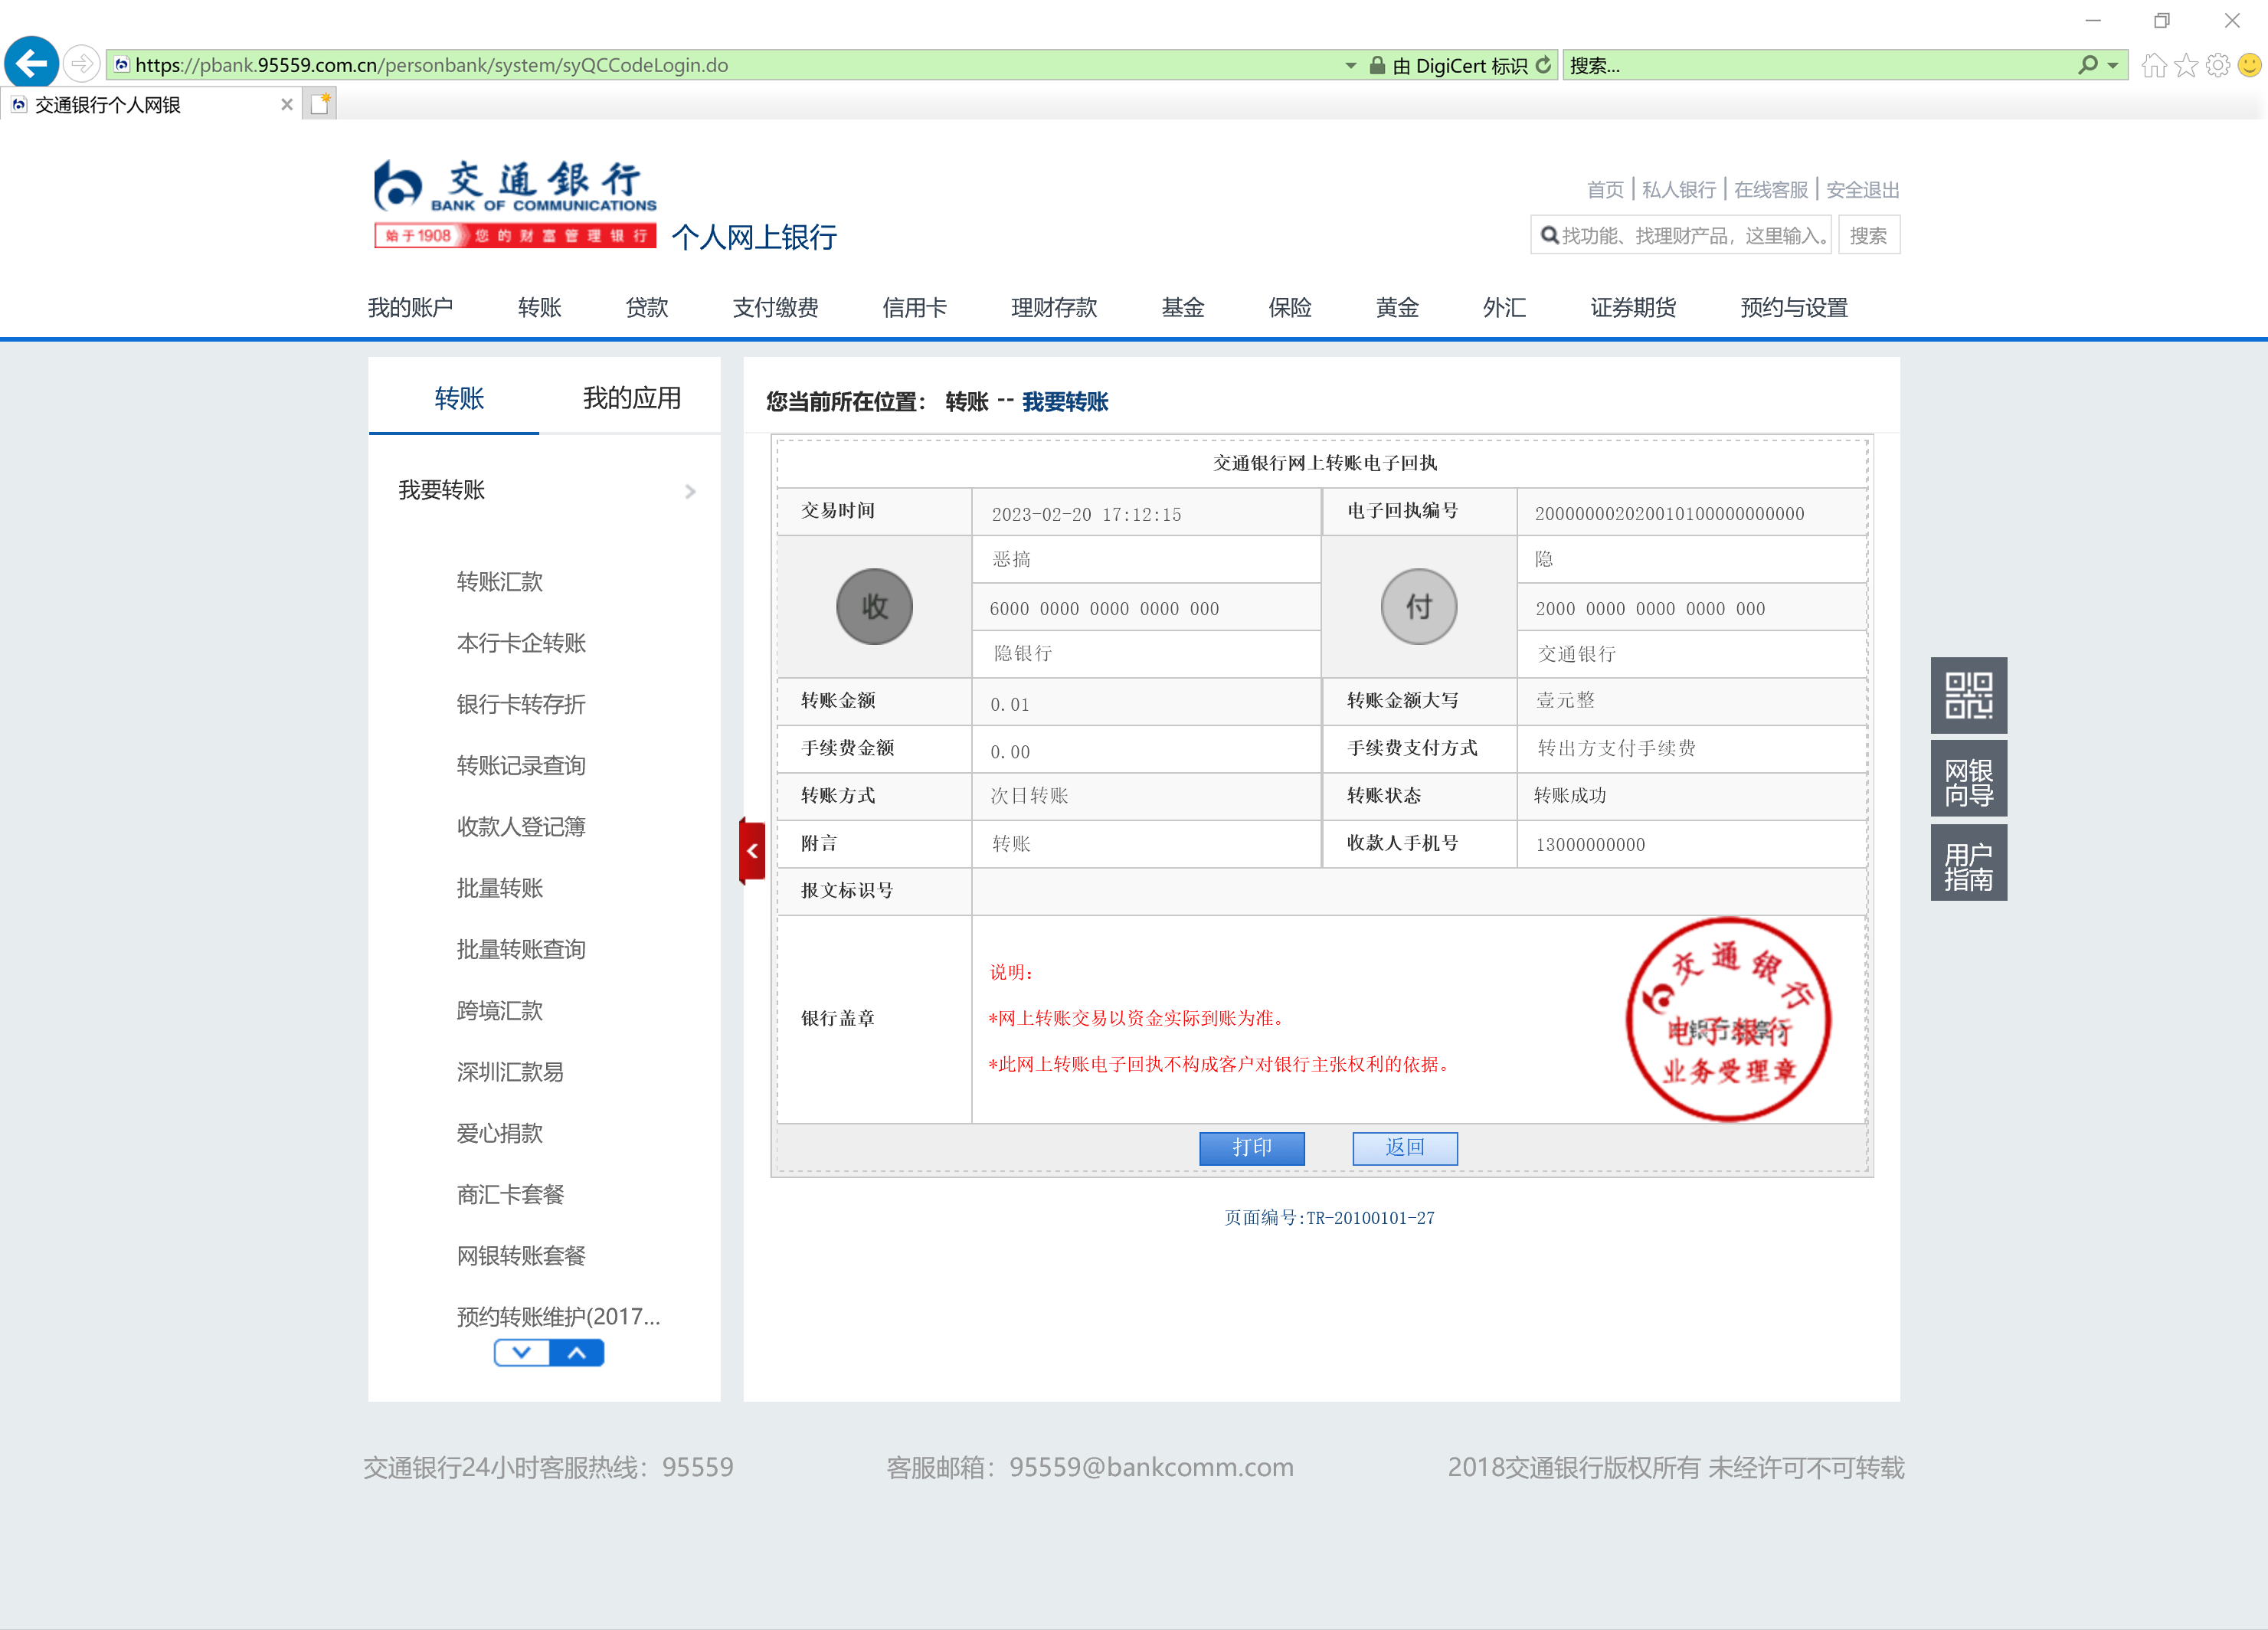The height and width of the screenshot is (1630, 2268).
Task: Open the 用户指南 user guide panel
Action: pyautogui.click(x=1968, y=865)
